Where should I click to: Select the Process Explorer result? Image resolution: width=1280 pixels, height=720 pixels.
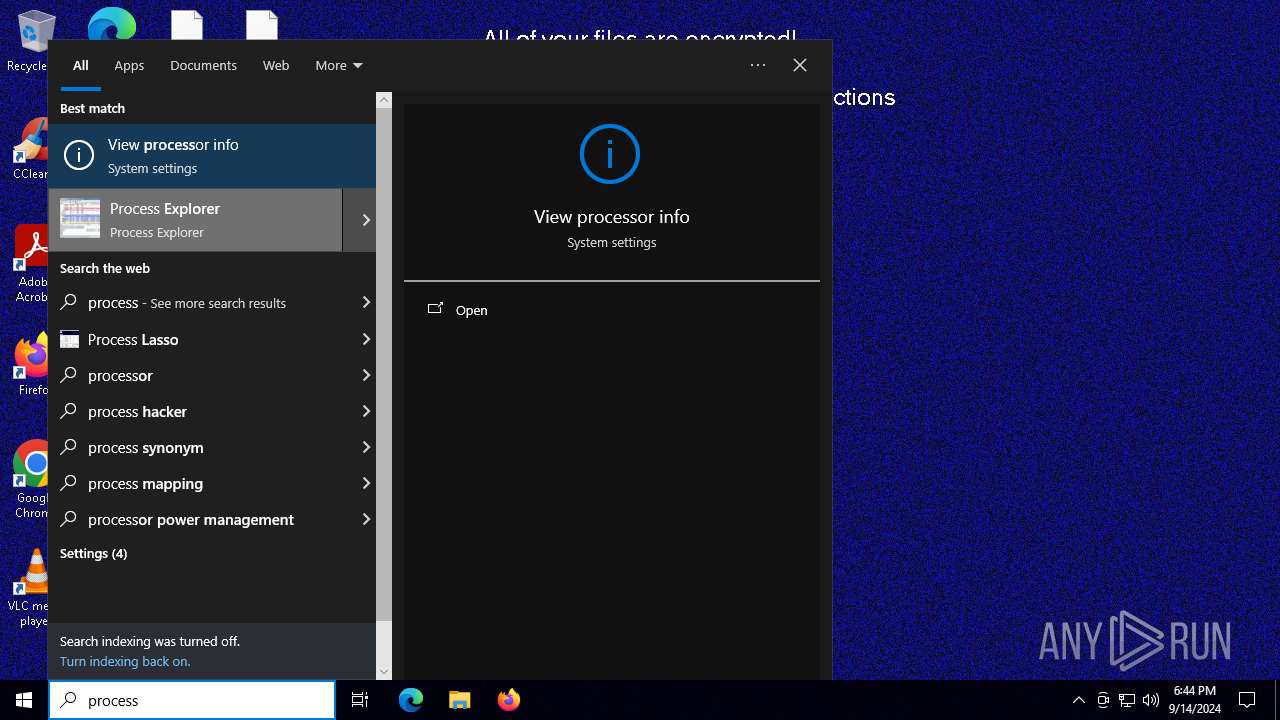pos(195,220)
